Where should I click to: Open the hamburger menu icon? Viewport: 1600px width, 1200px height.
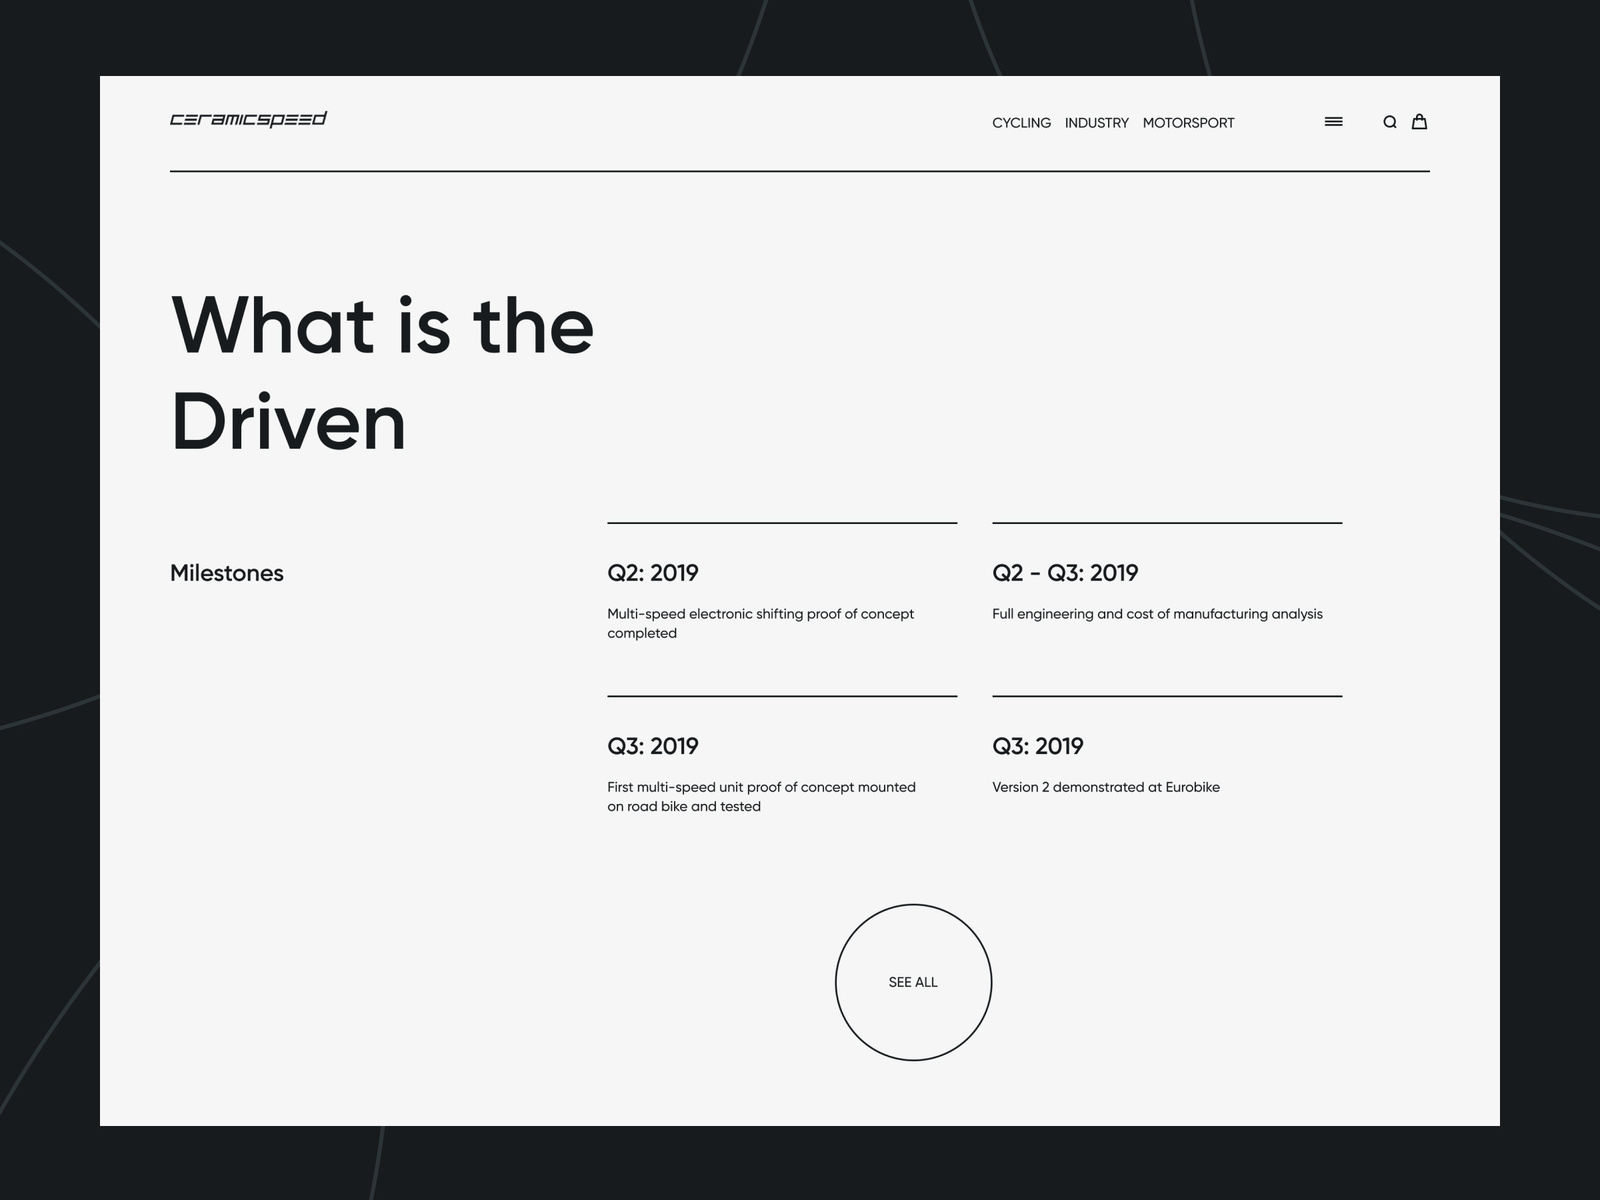[1333, 122]
